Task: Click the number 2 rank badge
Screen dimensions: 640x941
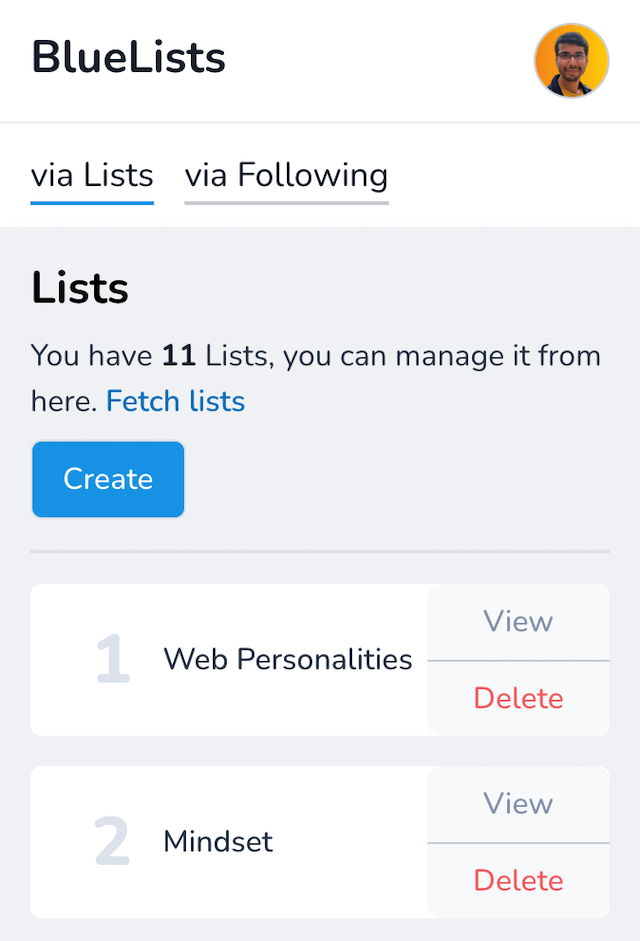Action: click(112, 842)
